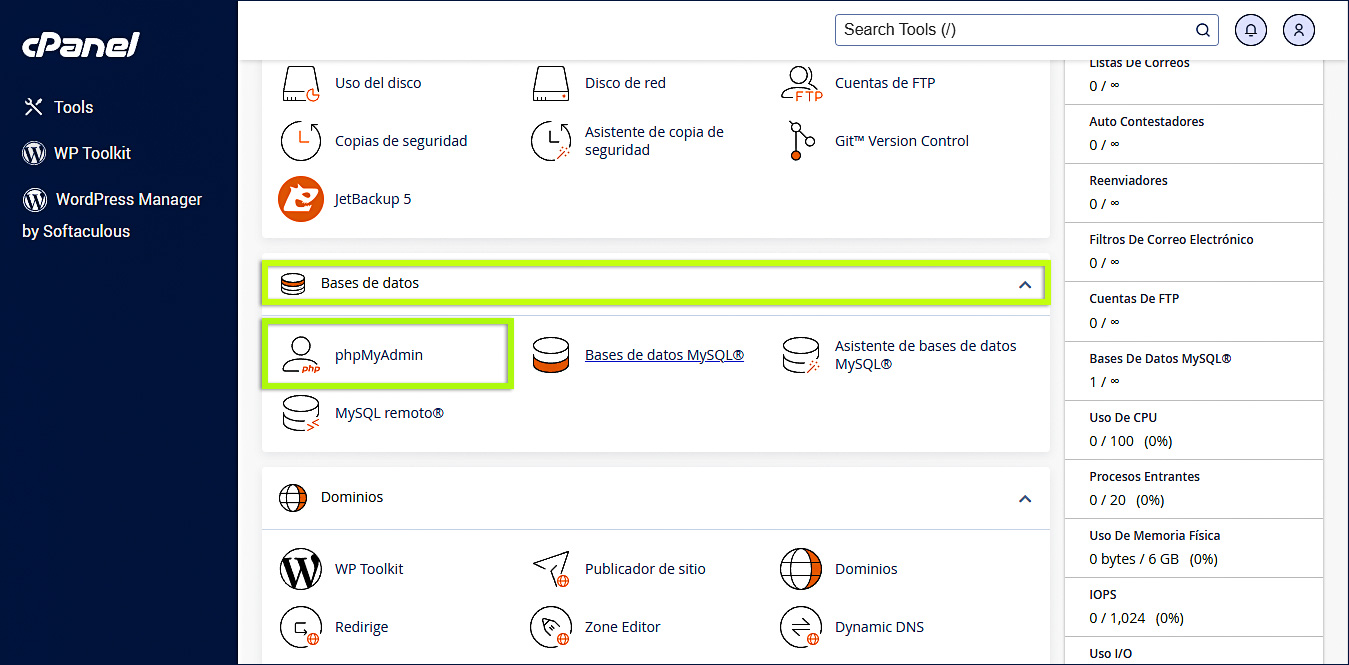This screenshot has height=665, width=1349.
Task: Click the Bases De Datos MySQL® statistic
Action: click(x=1160, y=358)
